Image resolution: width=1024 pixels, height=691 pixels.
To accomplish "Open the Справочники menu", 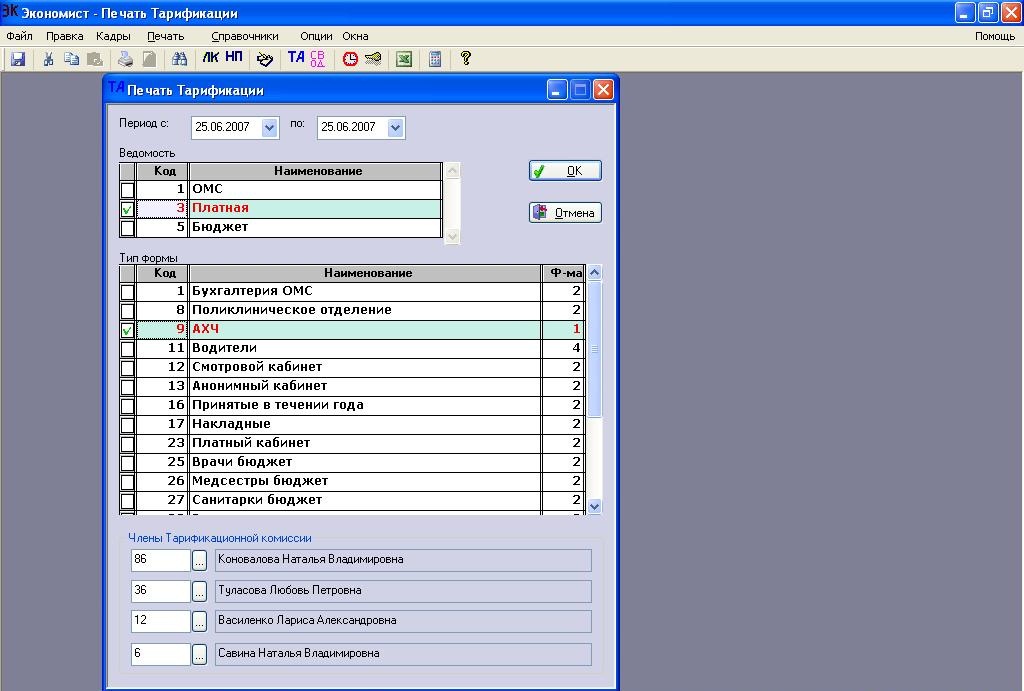I will point(245,37).
